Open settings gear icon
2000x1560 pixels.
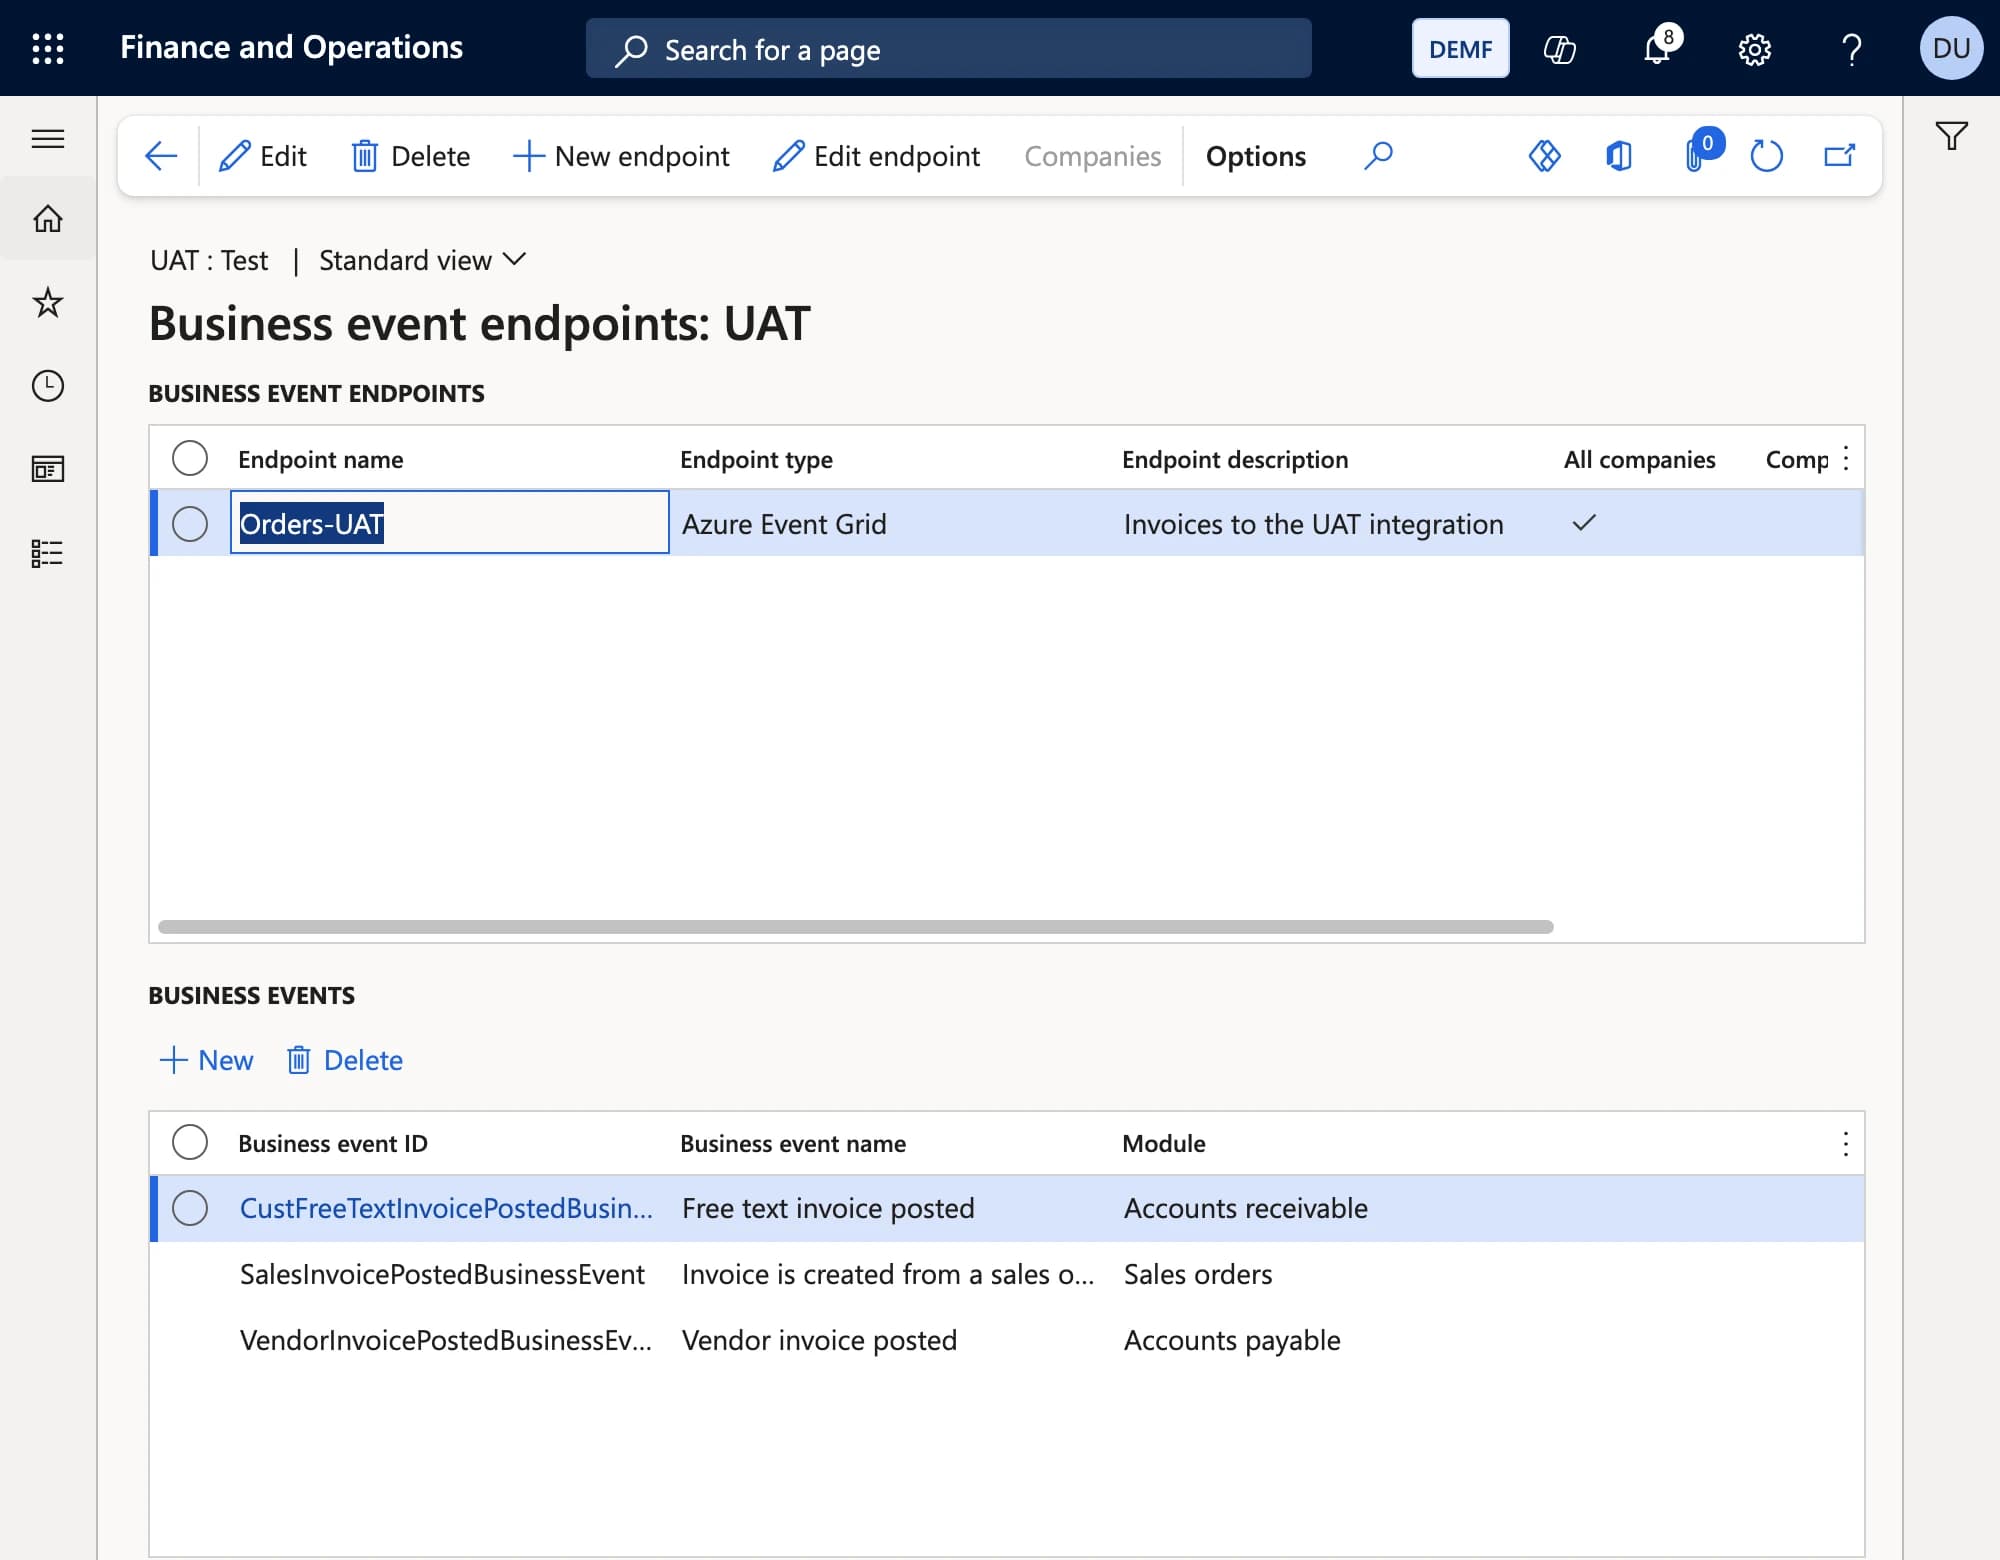1754,49
